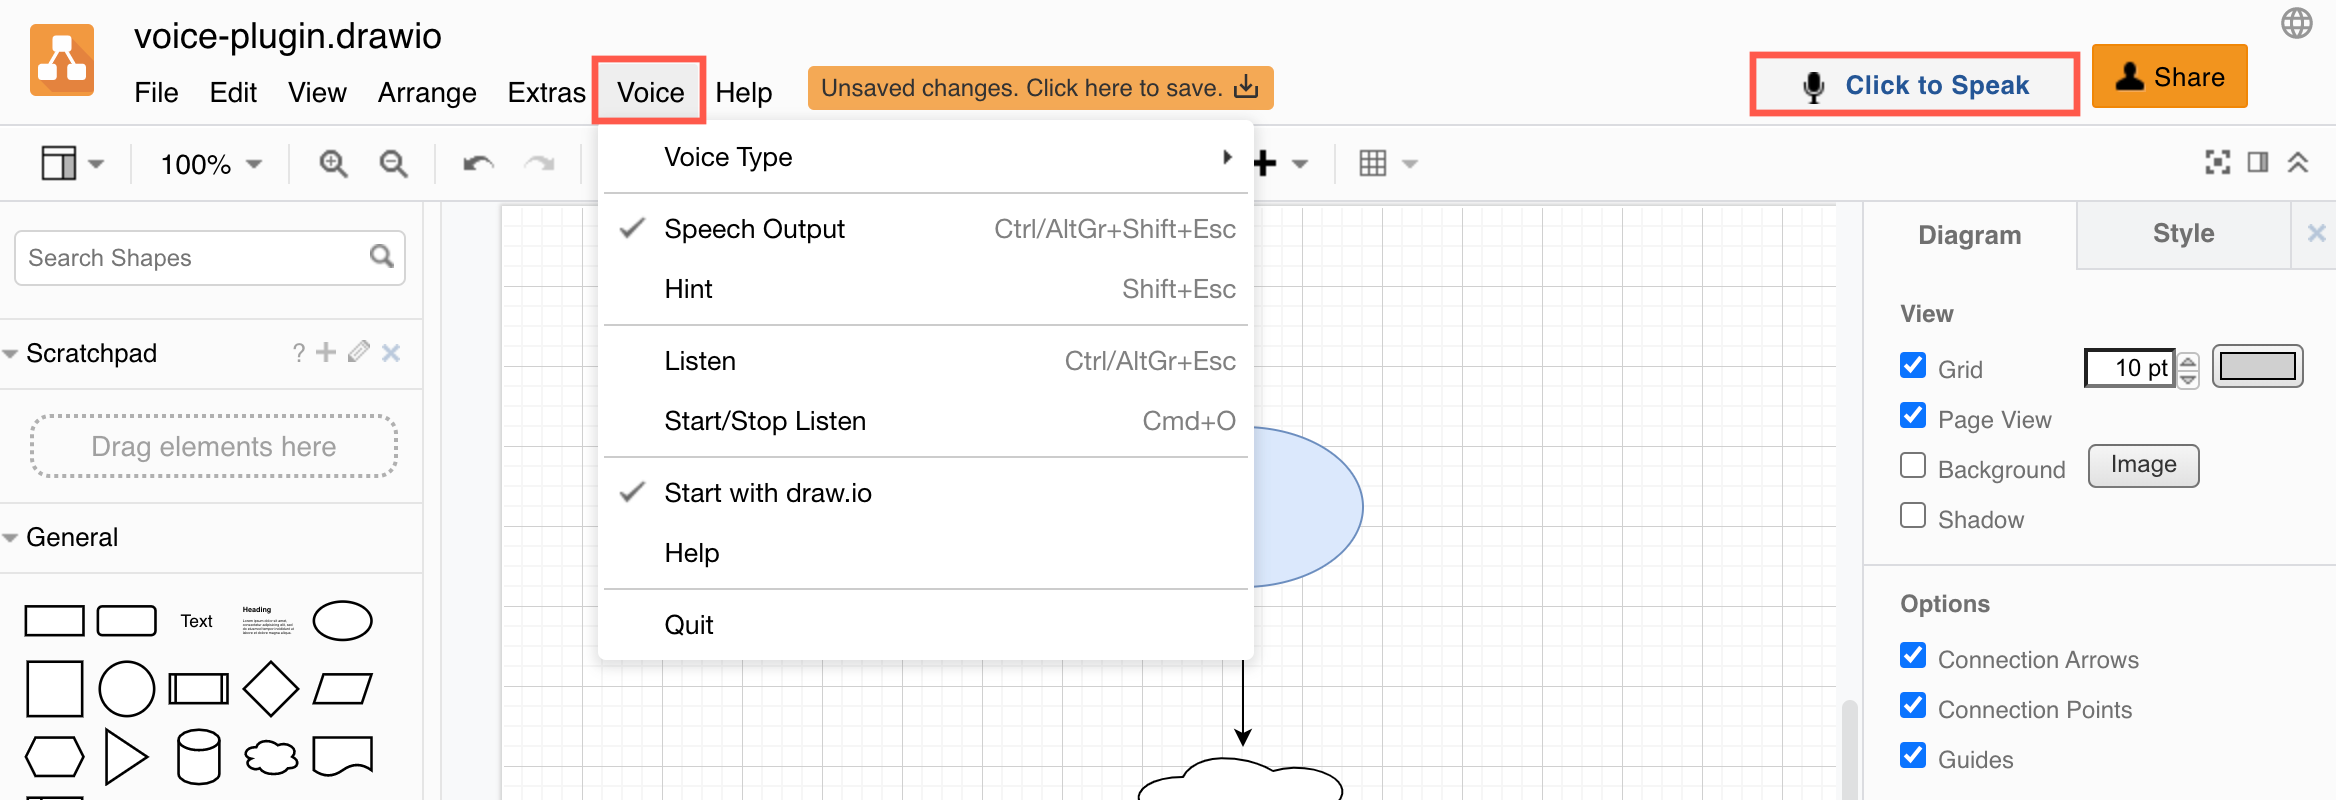The width and height of the screenshot is (2336, 800).
Task: Select the cylinder shape
Action: point(199,757)
